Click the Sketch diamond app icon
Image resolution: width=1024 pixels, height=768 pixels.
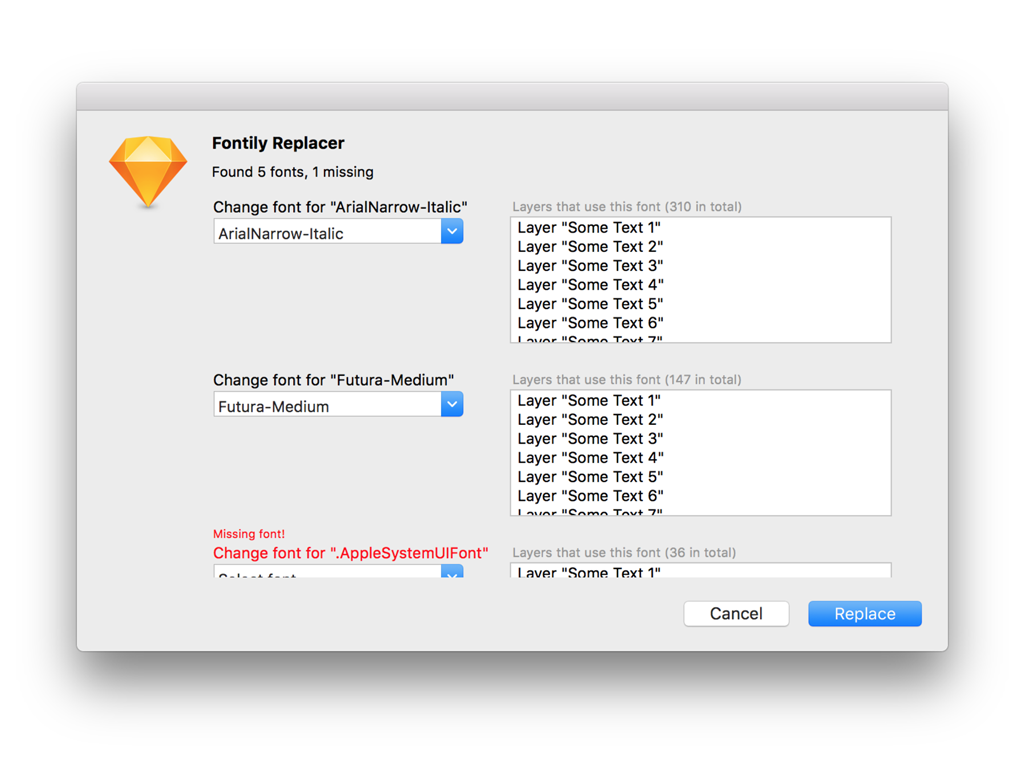coord(148,172)
